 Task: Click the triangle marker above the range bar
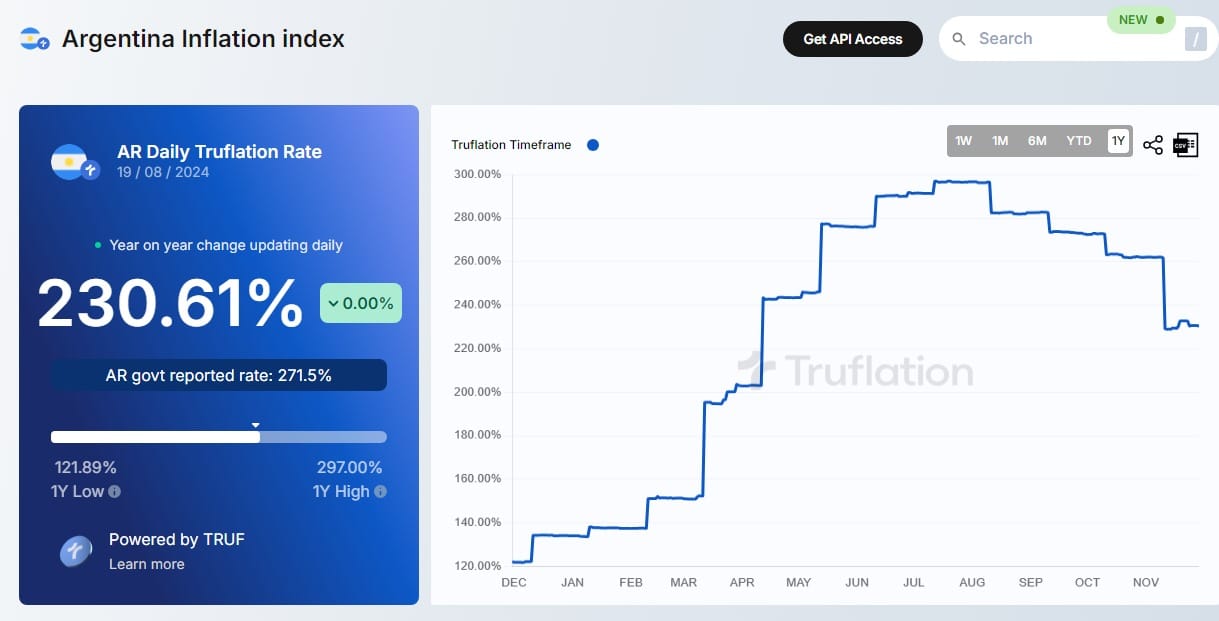click(257, 425)
